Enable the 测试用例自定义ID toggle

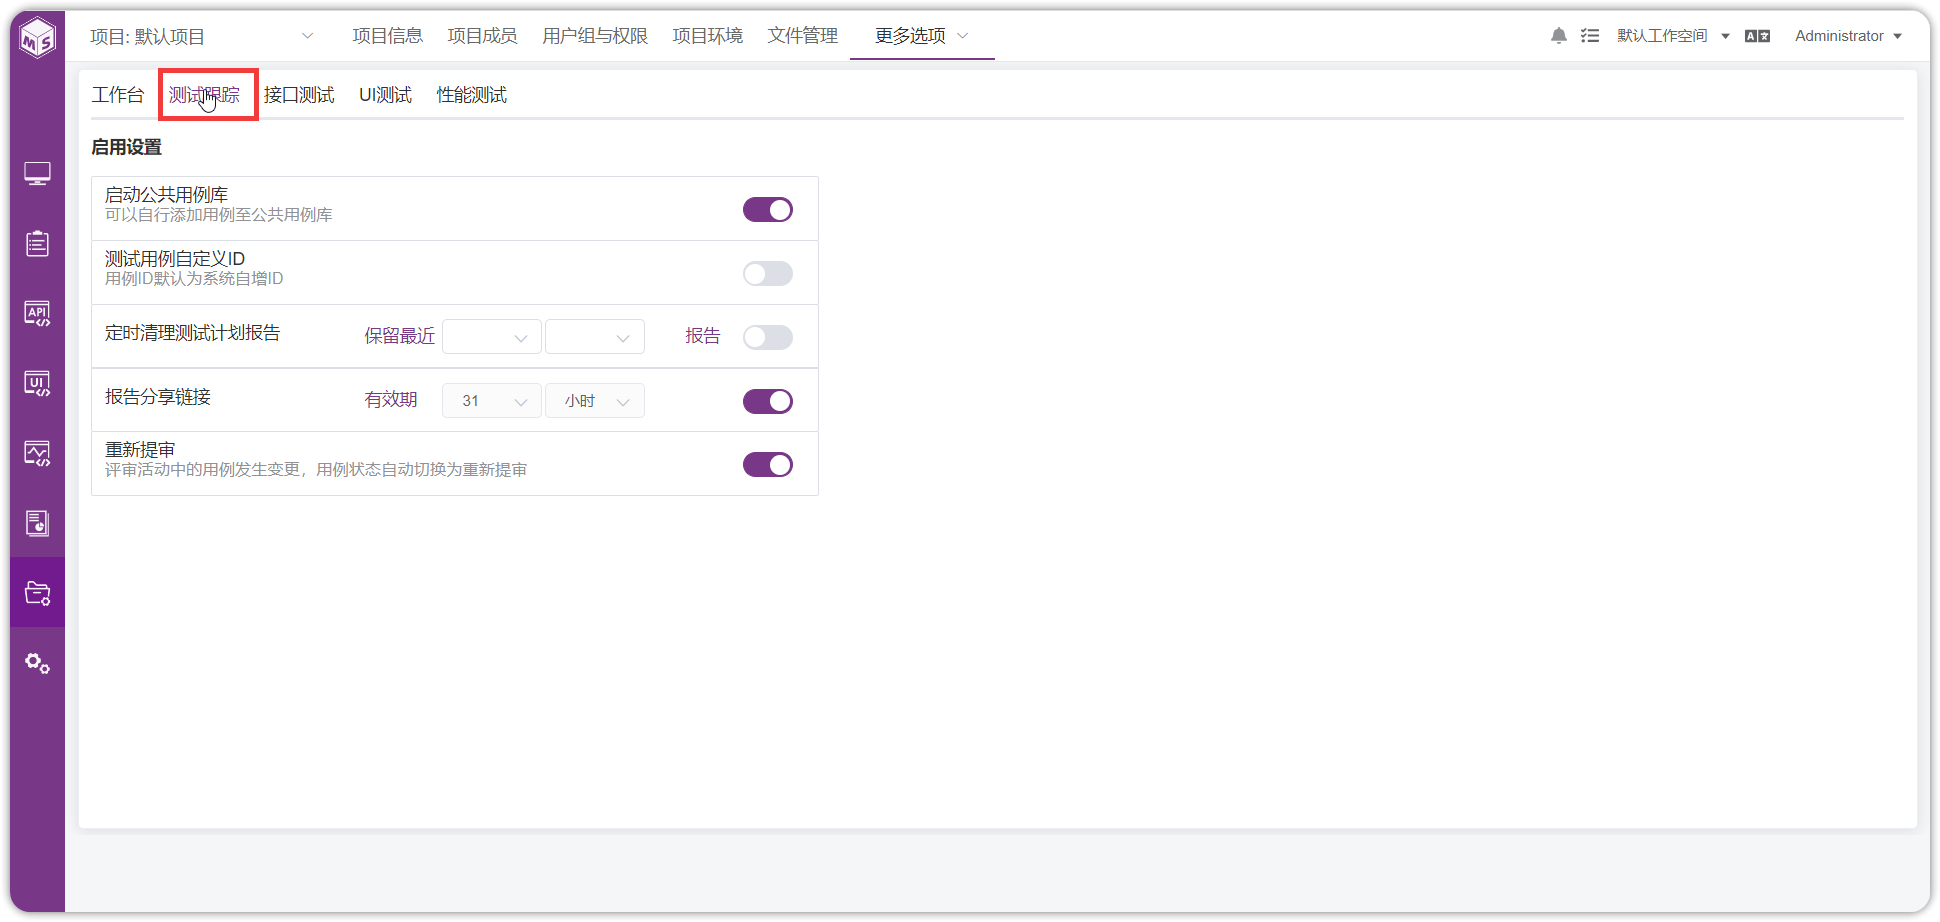(768, 273)
